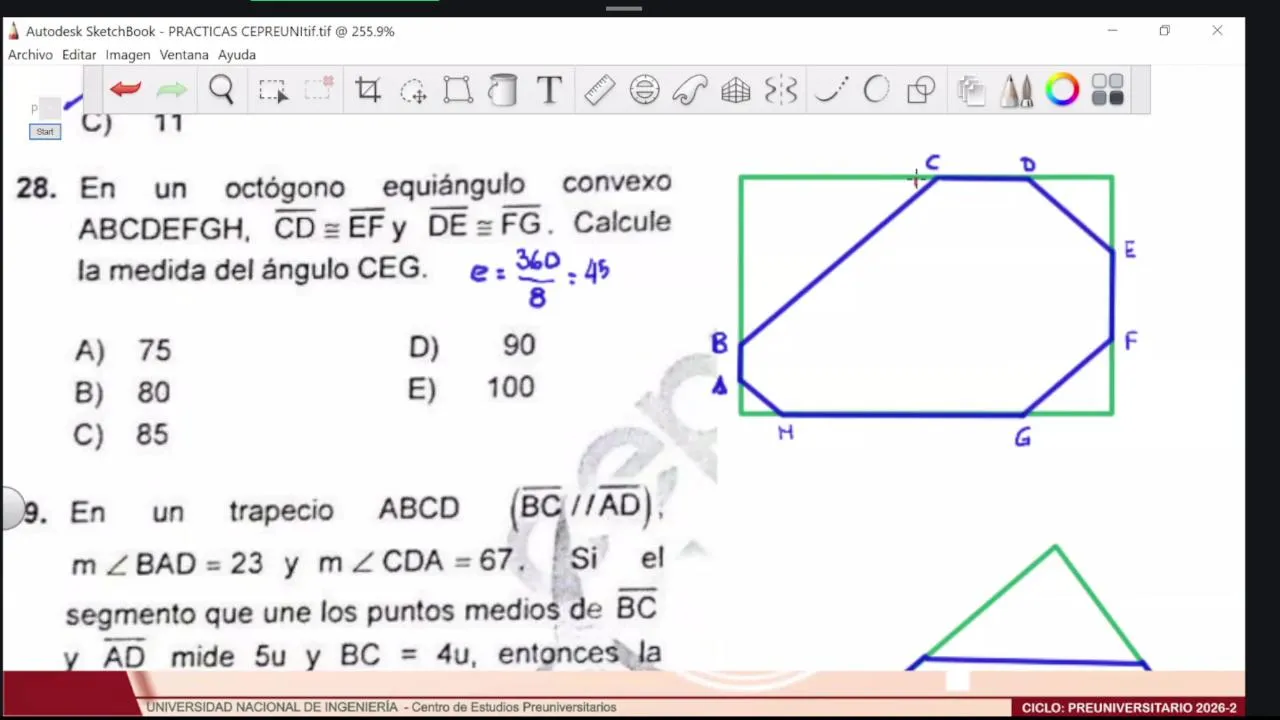The height and width of the screenshot is (720, 1280).
Task: Open the Ventana menu
Action: [x=184, y=55]
